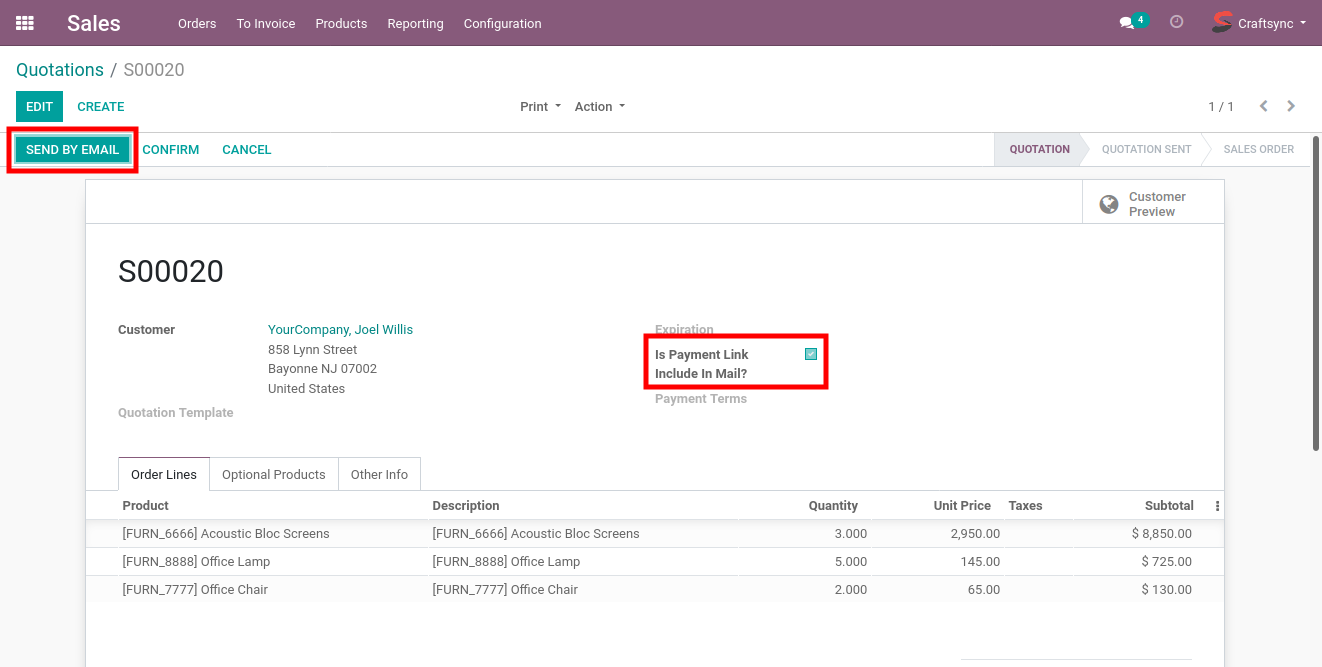1322x667 pixels.
Task: Navigate to Quotations breadcrumb link
Action: tap(60, 70)
